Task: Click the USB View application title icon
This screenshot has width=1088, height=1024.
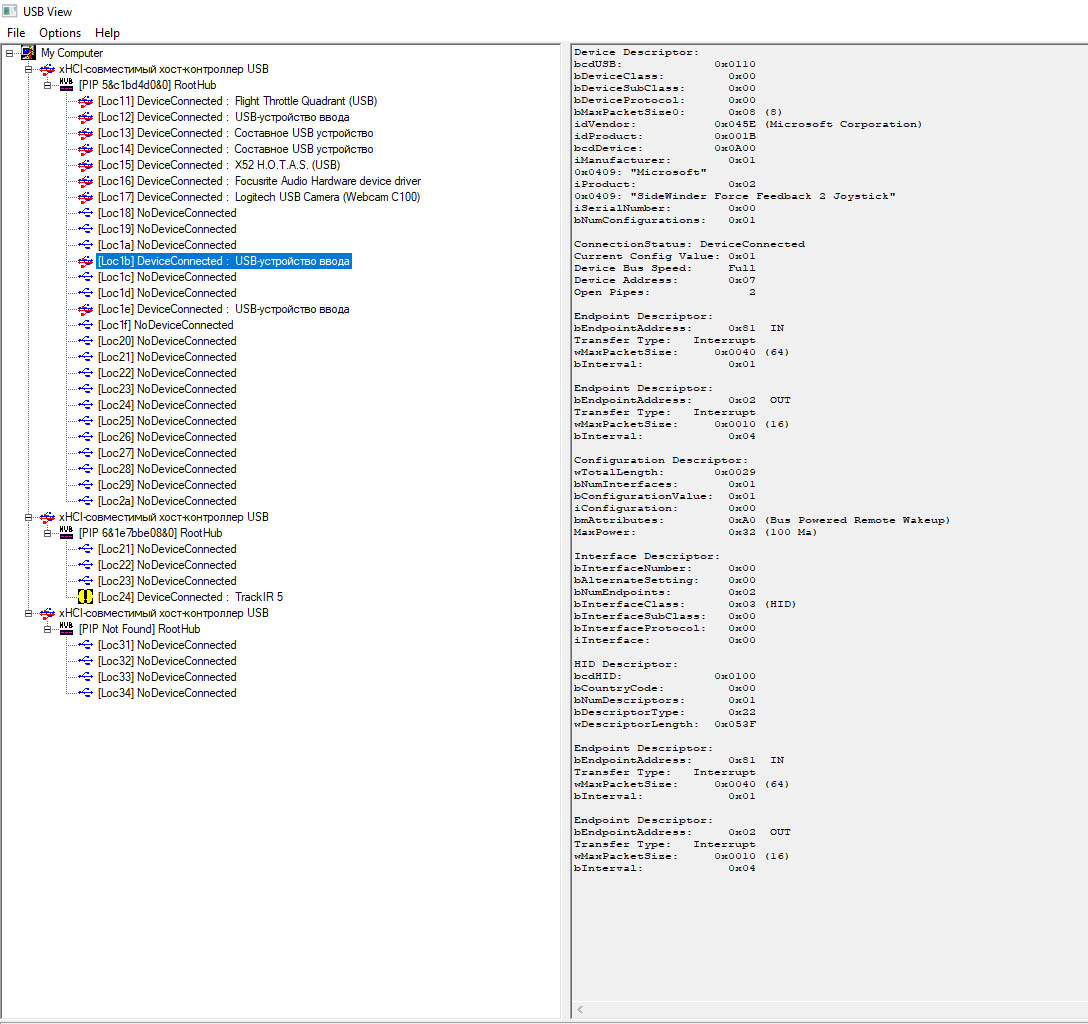Action: click(10, 11)
